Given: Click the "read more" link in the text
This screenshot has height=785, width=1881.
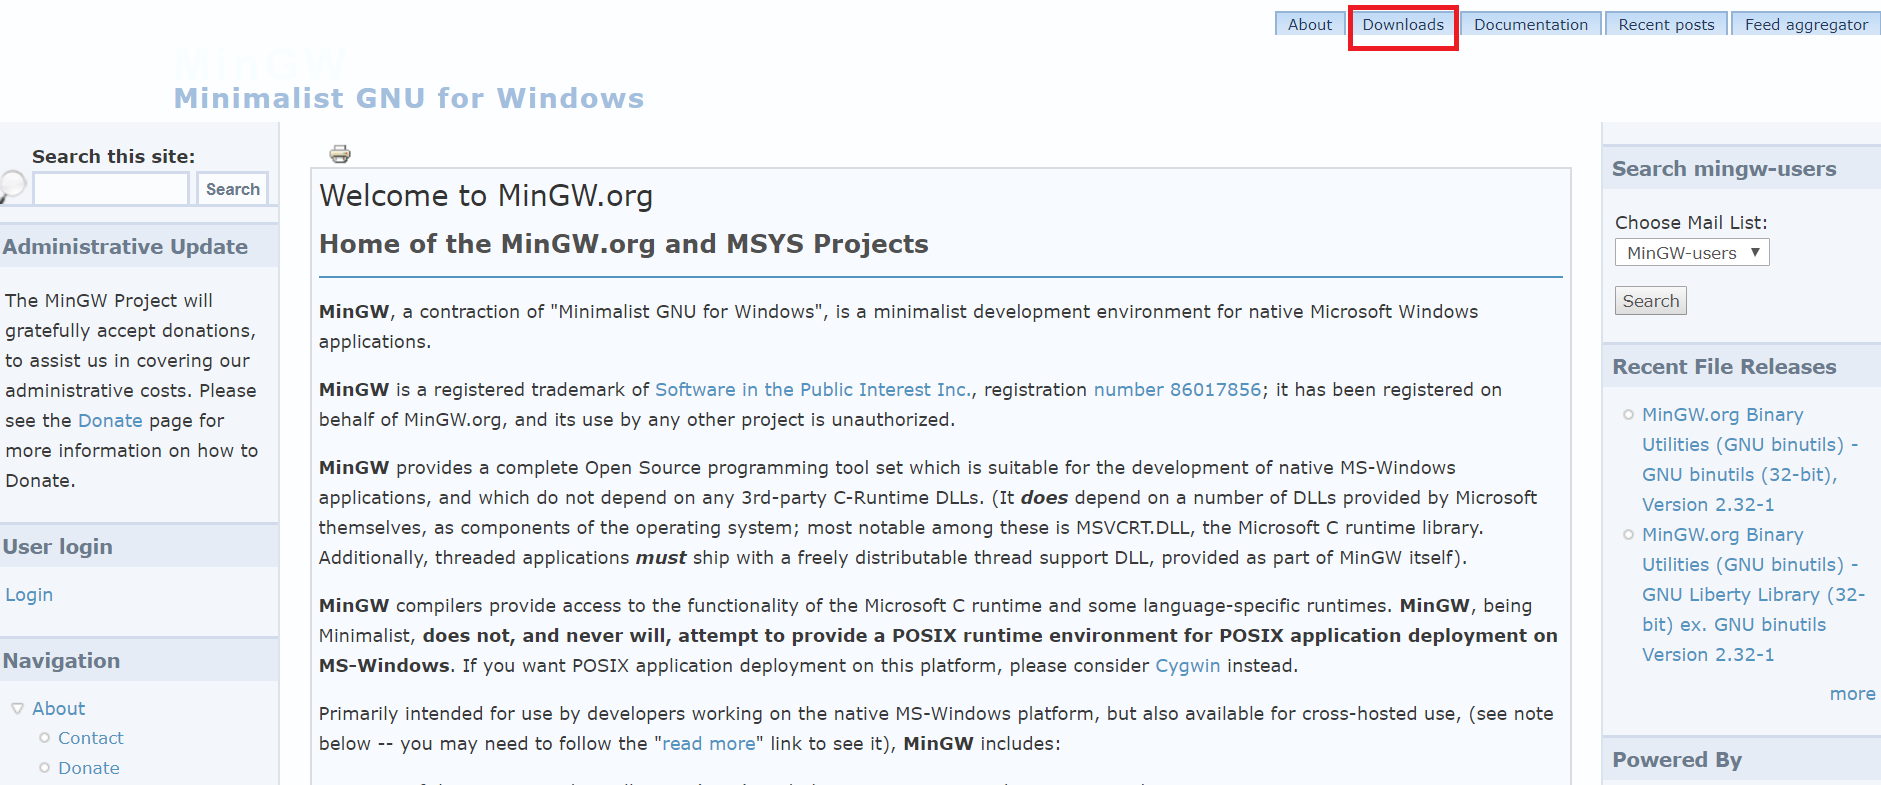Looking at the screenshot, I should pyautogui.click(x=709, y=744).
